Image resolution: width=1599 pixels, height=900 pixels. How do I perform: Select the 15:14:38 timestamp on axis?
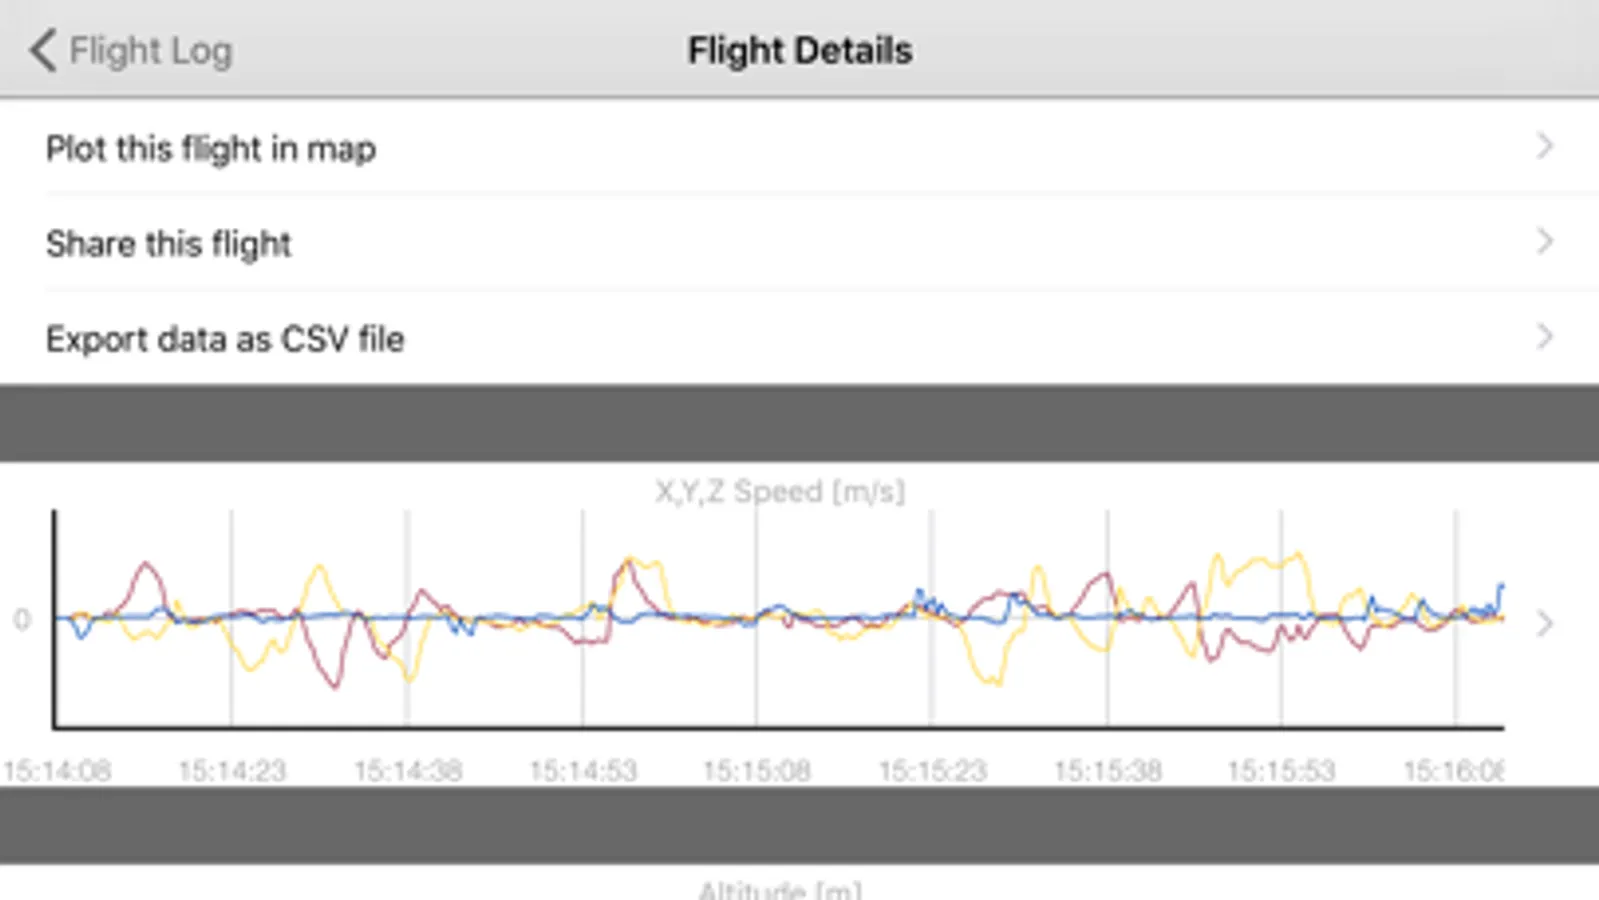tap(408, 771)
